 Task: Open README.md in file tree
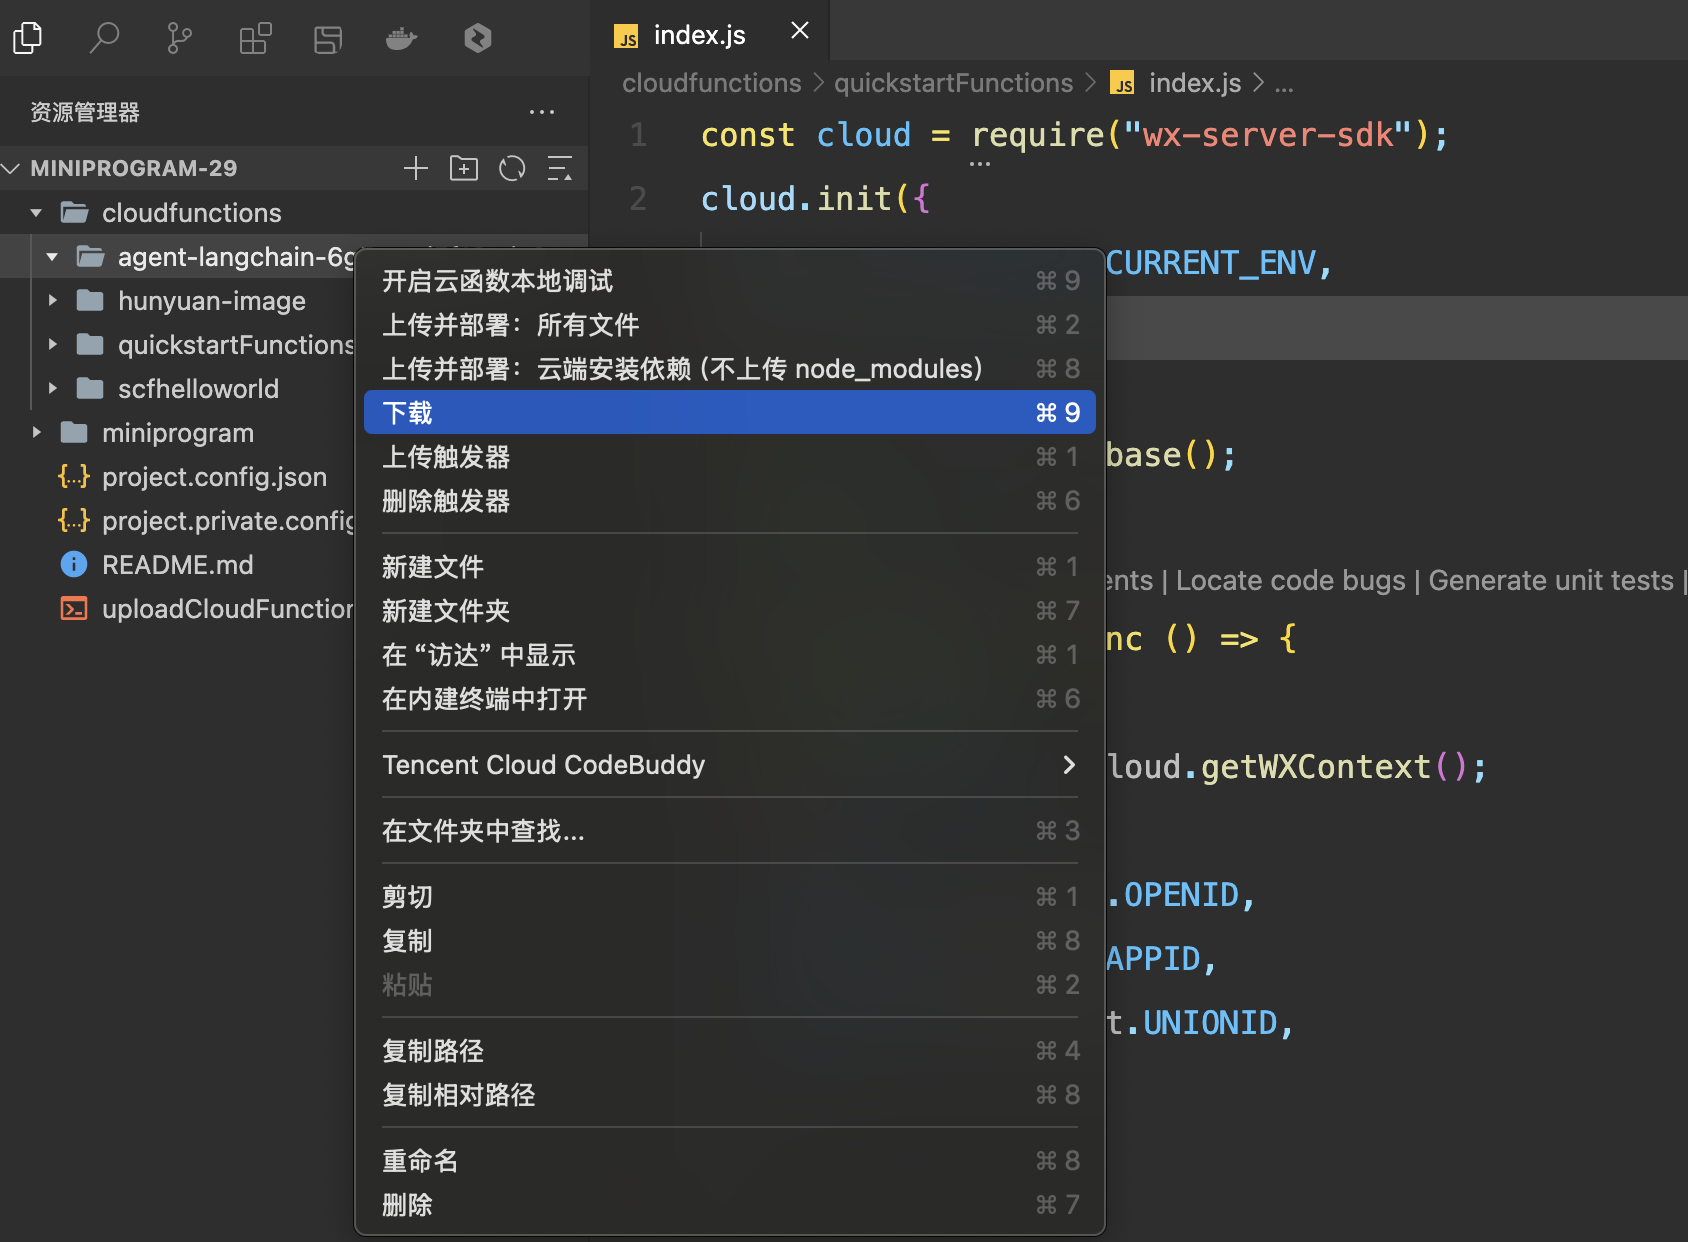(177, 565)
